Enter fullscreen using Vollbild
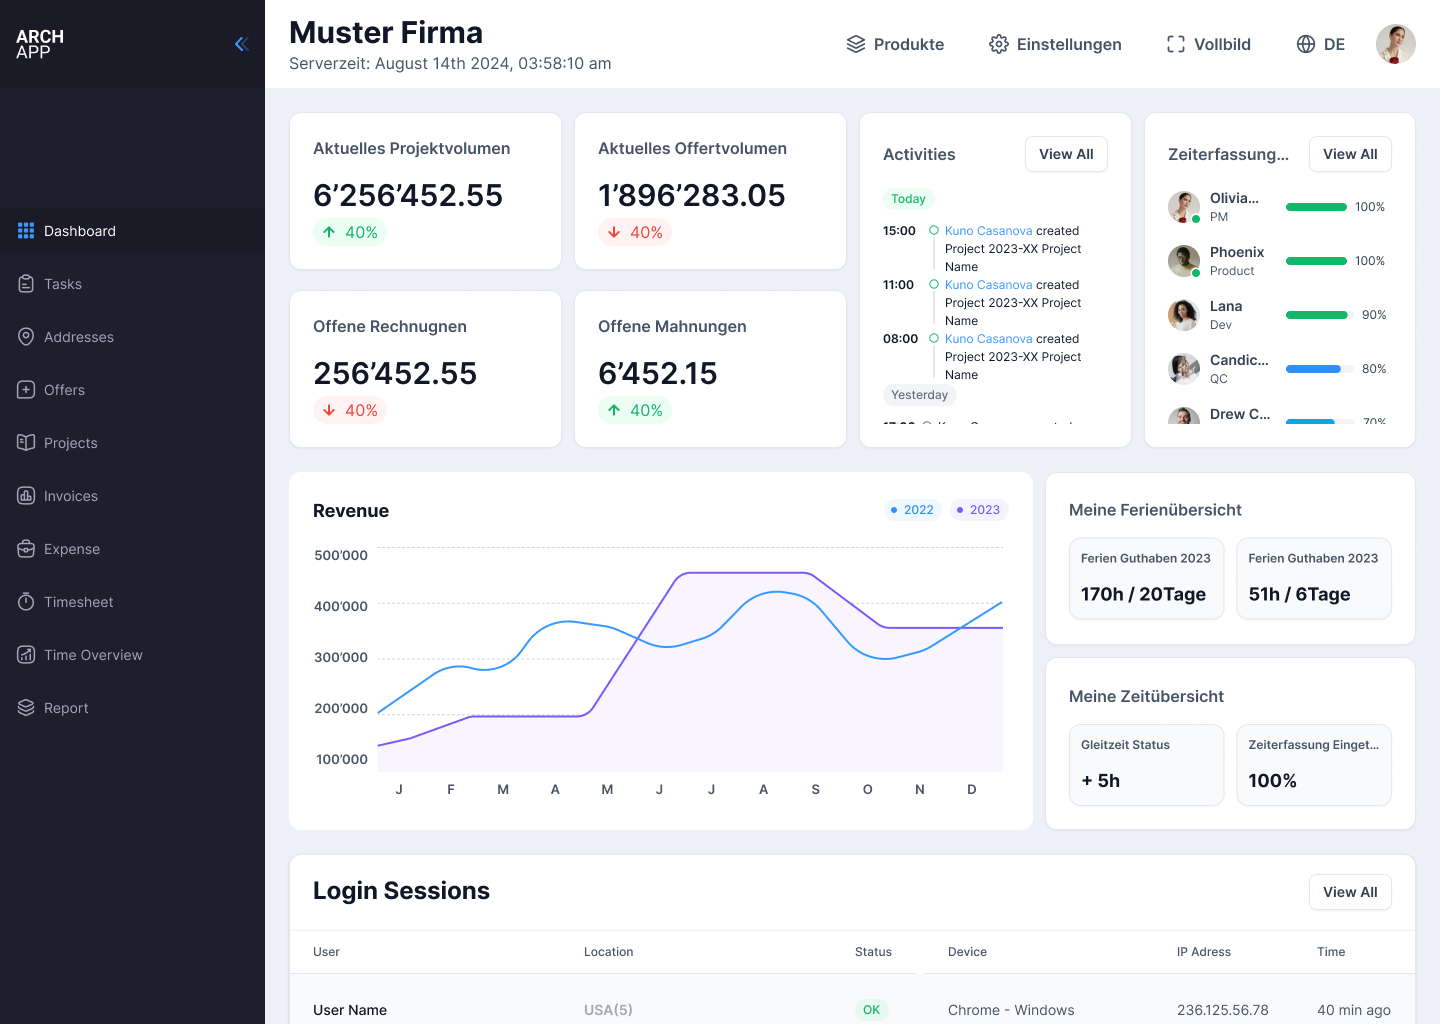The height and width of the screenshot is (1024, 1440). click(x=1208, y=44)
